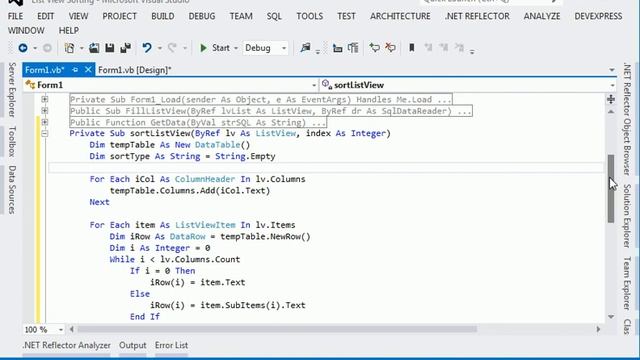This screenshot has width=640, height=360.
Task: Click the previous bookmark icon
Action: 428,48
